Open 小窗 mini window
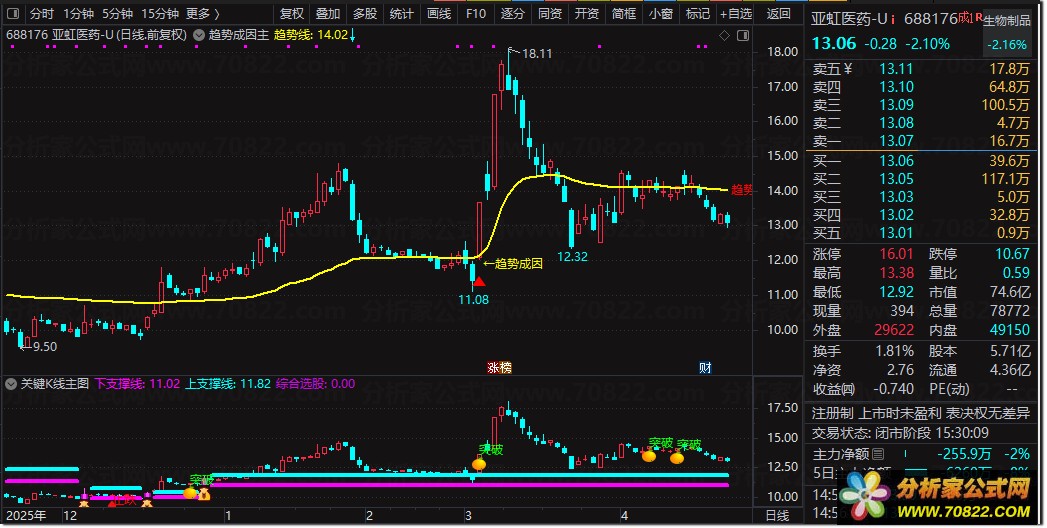The height and width of the screenshot is (528, 1047). (x=660, y=13)
